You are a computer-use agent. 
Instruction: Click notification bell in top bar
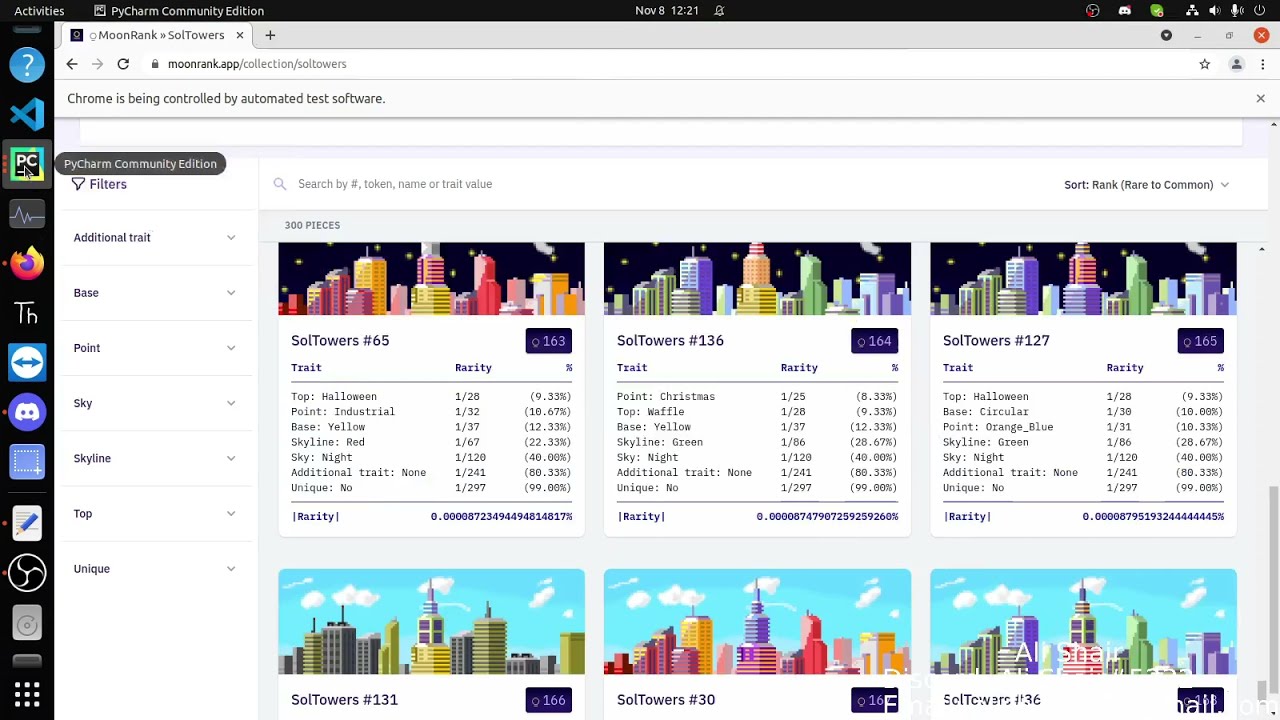pos(719,10)
